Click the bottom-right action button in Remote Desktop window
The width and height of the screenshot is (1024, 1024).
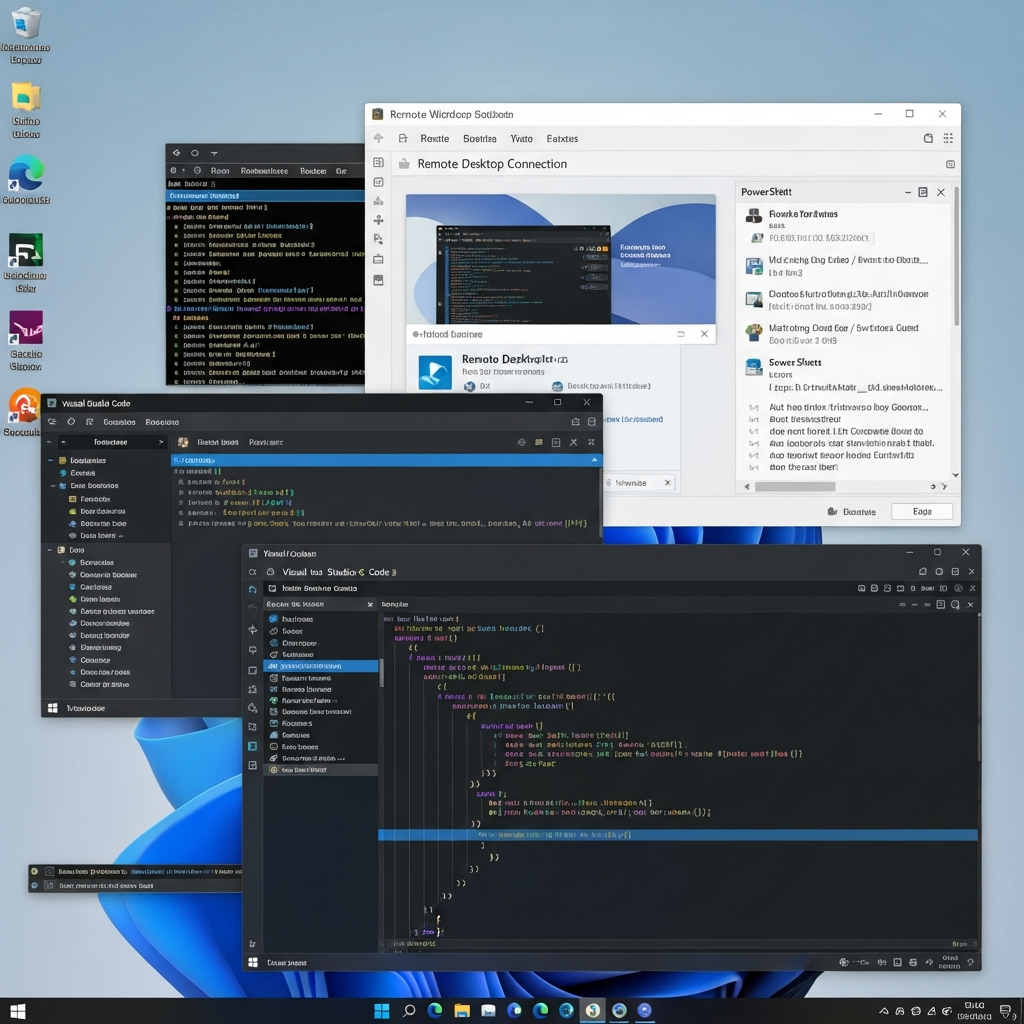coord(921,511)
